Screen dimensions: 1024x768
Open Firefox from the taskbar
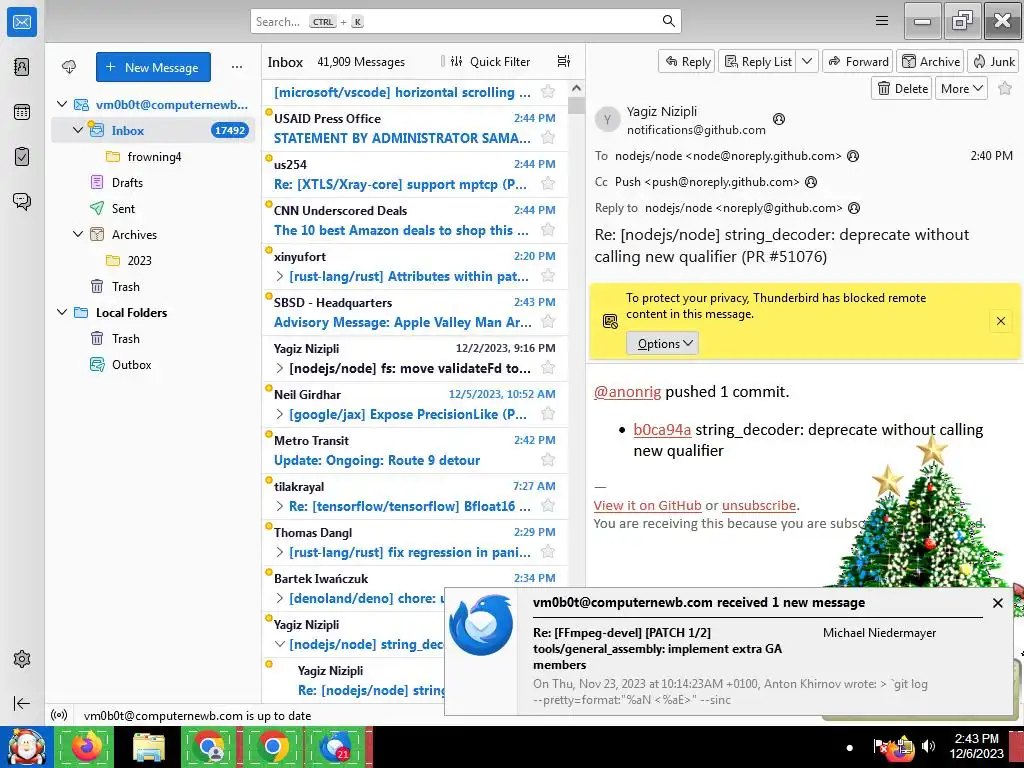click(86, 746)
